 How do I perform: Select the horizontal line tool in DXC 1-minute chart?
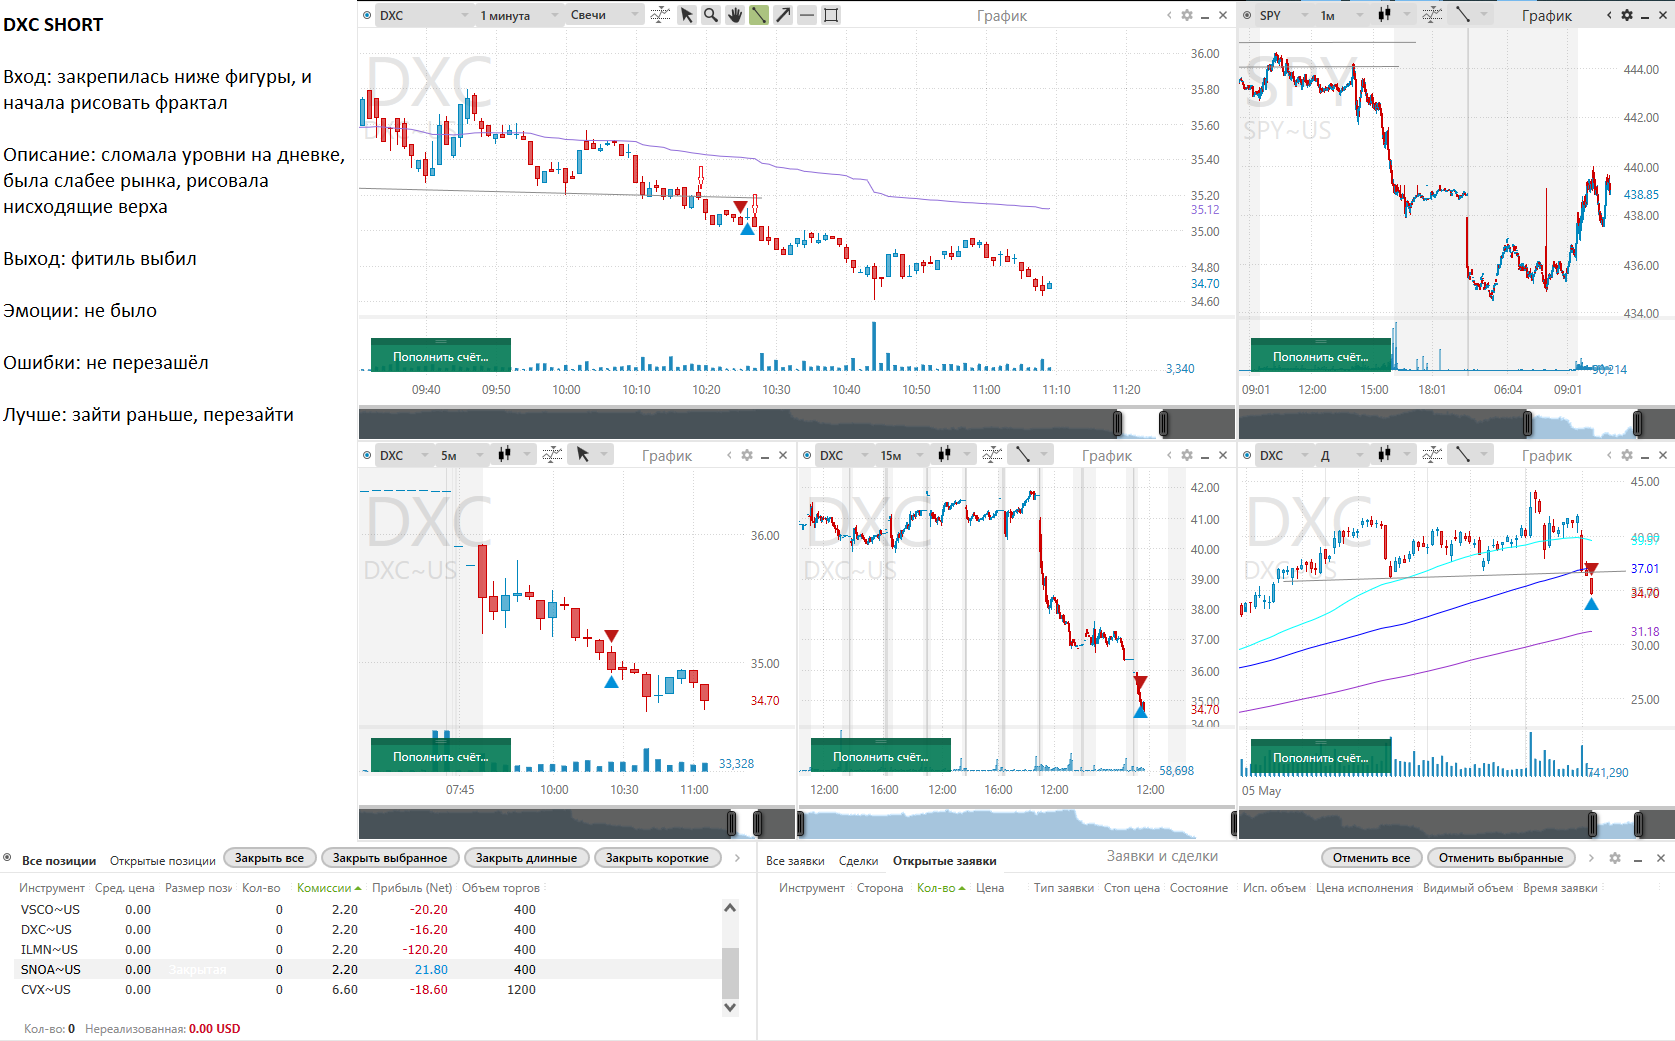pos(807,15)
